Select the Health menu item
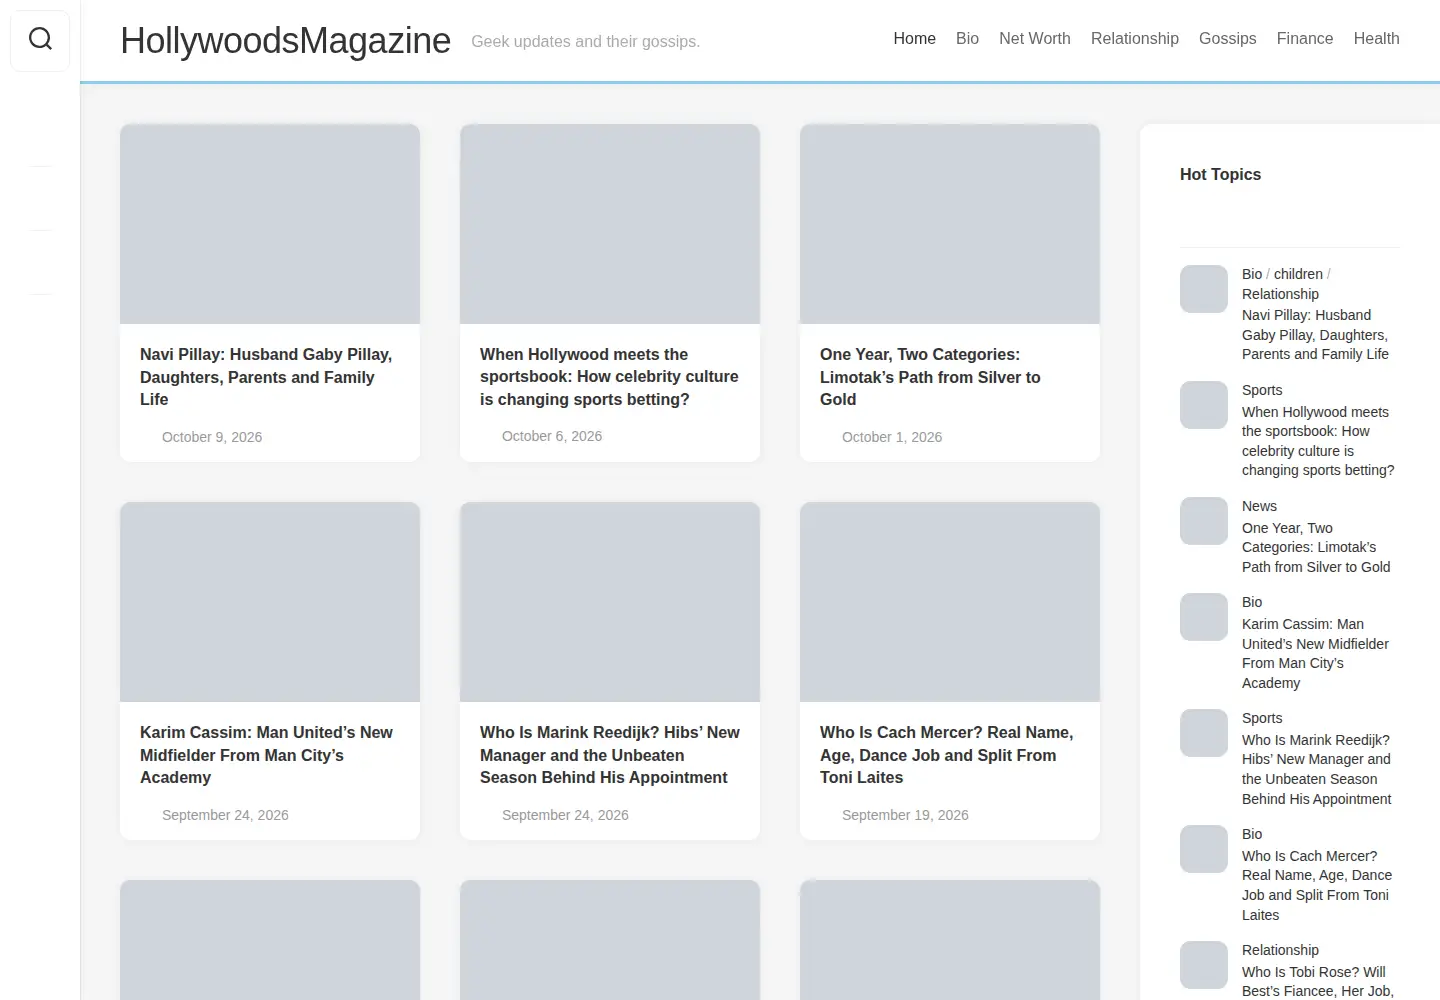The width and height of the screenshot is (1440, 1000). [x=1376, y=39]
